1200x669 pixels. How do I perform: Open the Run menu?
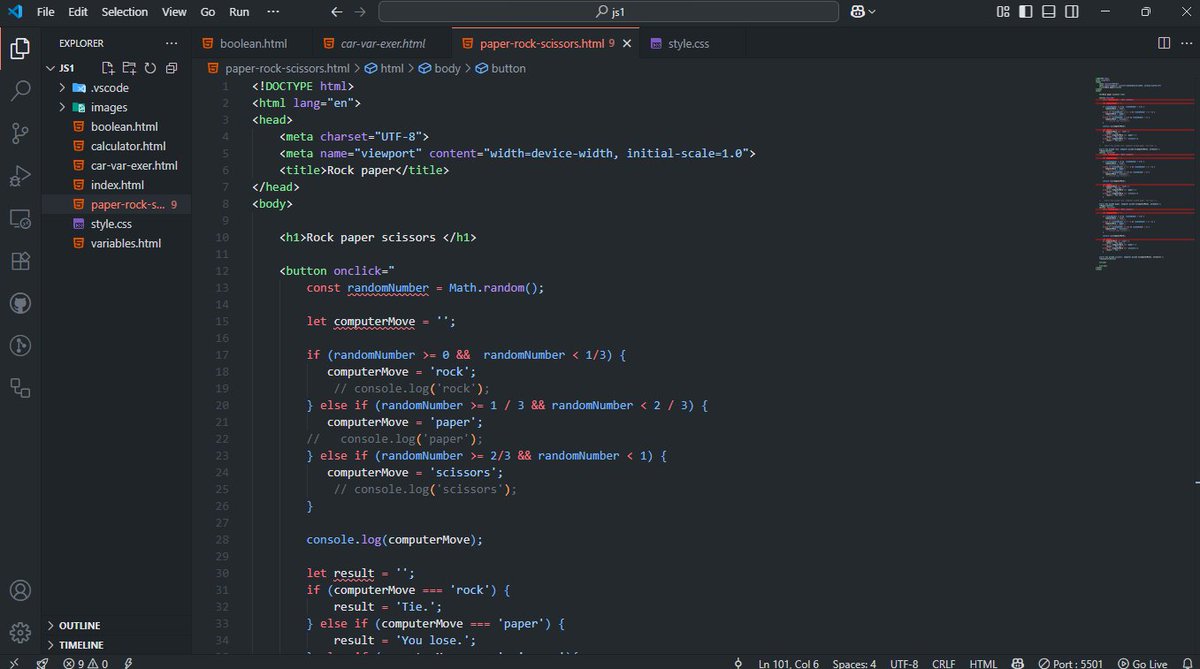point(238,12)
